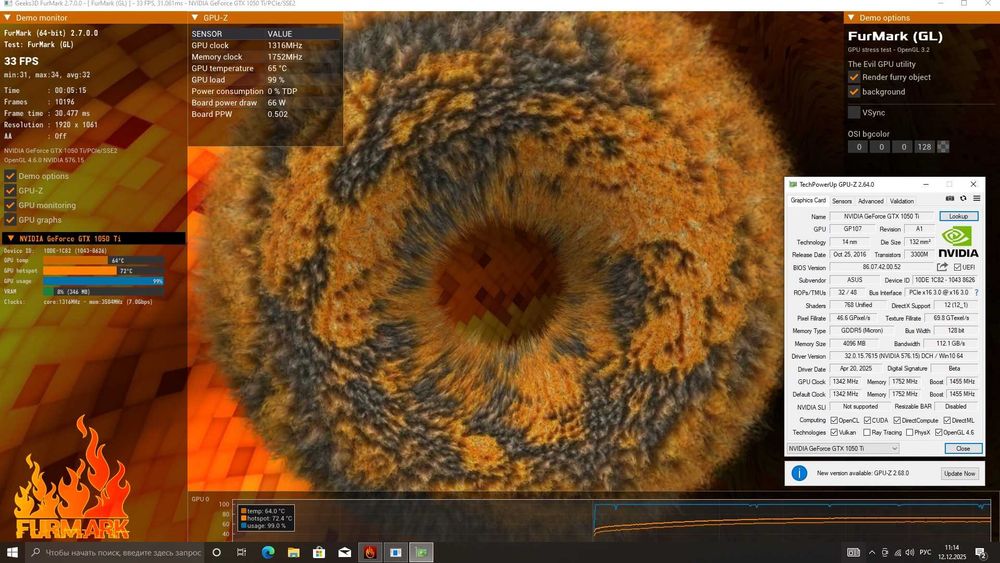Viewport: 1000px width, 563px height.
Task: Click the GPU Name field in GPU-Z
Action: [x=881, y=216]
